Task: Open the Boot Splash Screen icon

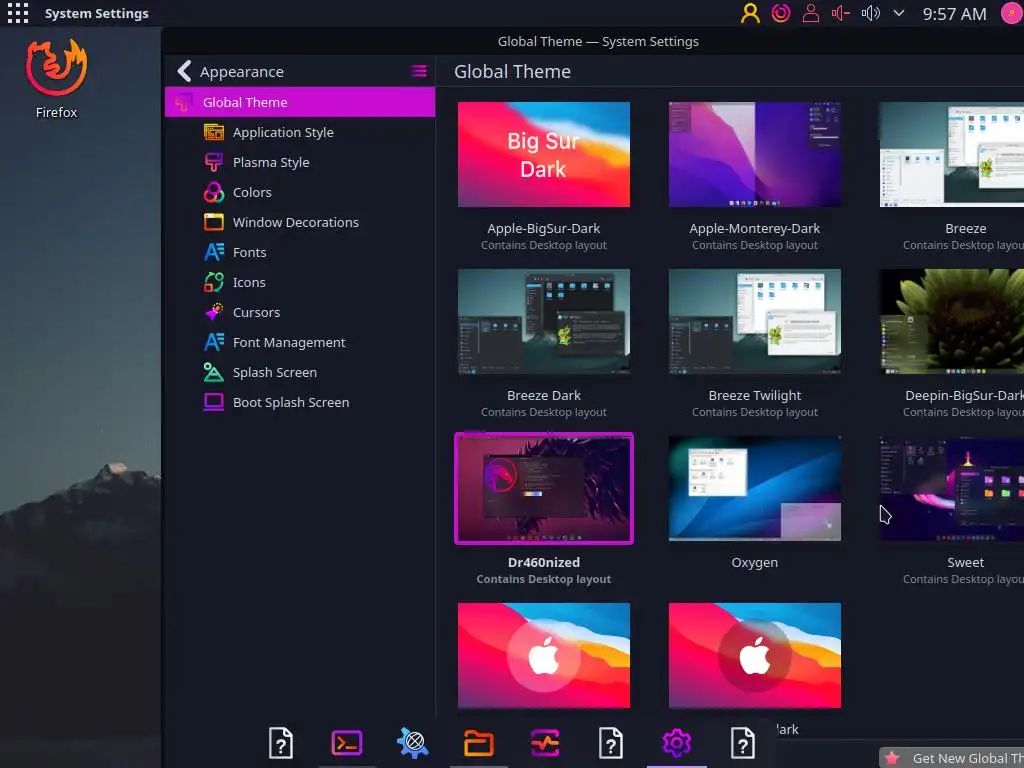Action: tap(214, 402)
